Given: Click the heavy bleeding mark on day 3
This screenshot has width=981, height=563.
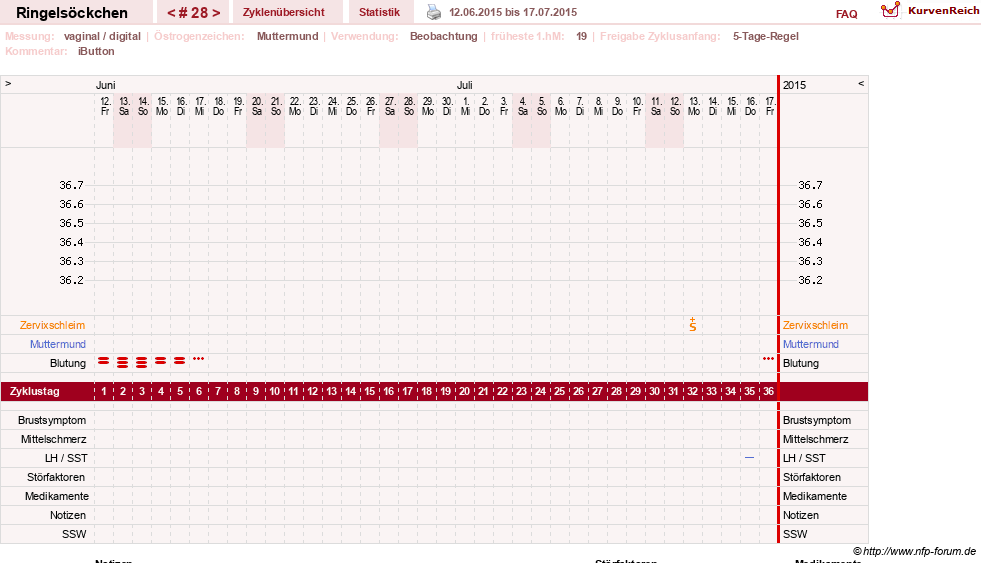Looking at the screenshot, I should pyautogui.click(x=142, y=362).
